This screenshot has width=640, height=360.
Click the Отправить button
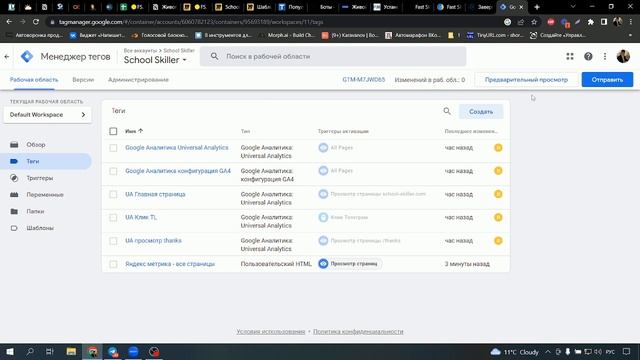point(607,80)
